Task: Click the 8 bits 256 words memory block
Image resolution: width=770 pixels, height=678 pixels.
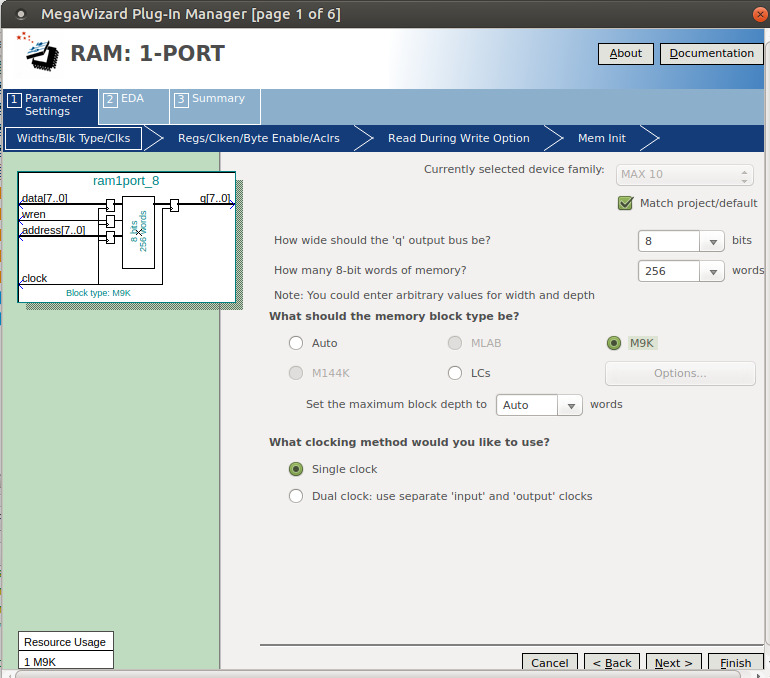Action: [138, 232]
